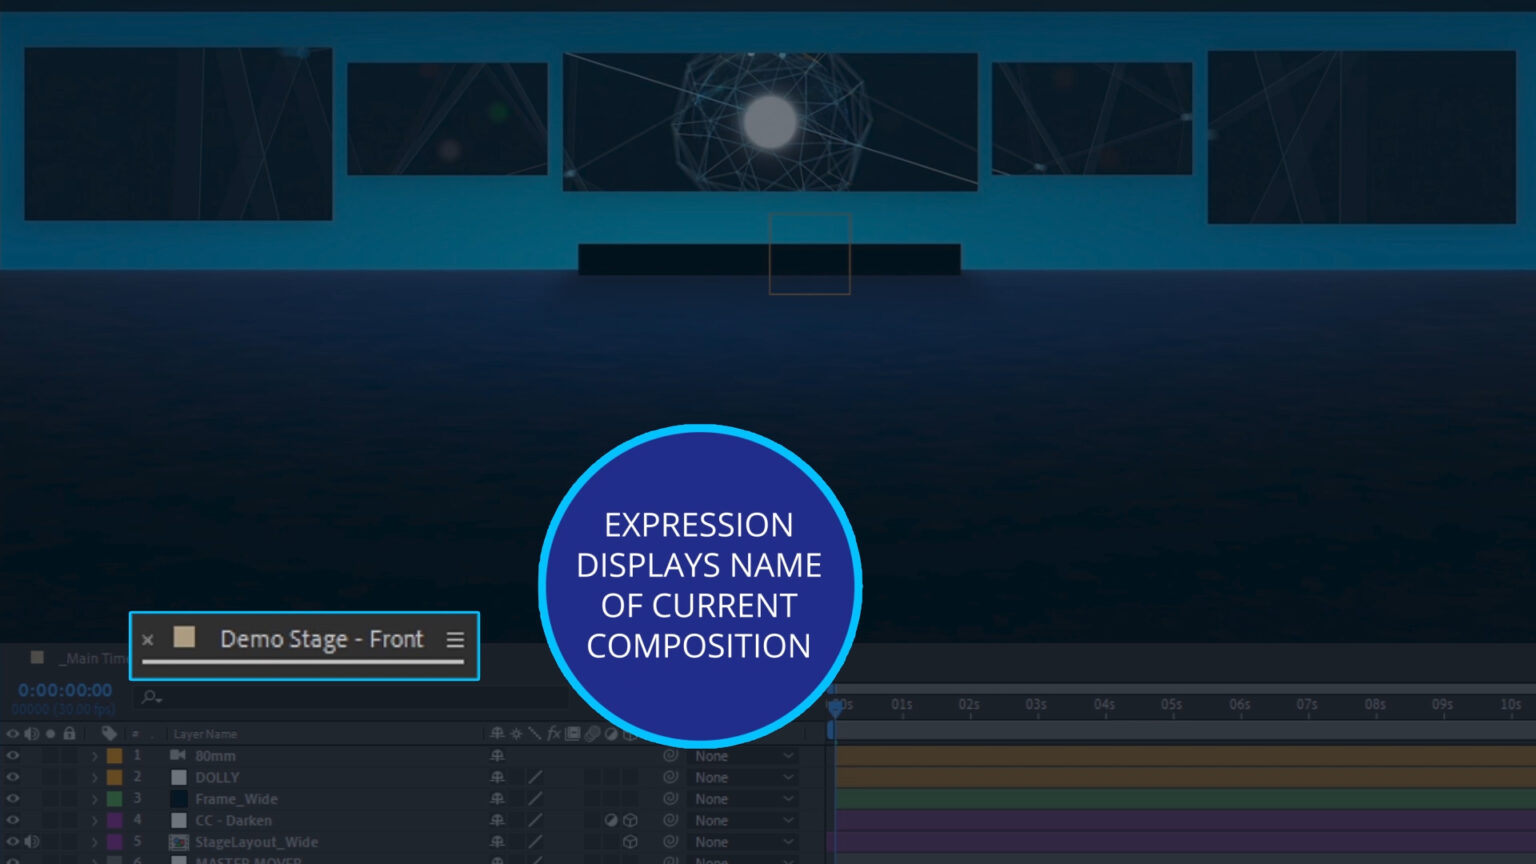Hide the Frame_Wide layer

pyautogui.click(x=14, y=798)
